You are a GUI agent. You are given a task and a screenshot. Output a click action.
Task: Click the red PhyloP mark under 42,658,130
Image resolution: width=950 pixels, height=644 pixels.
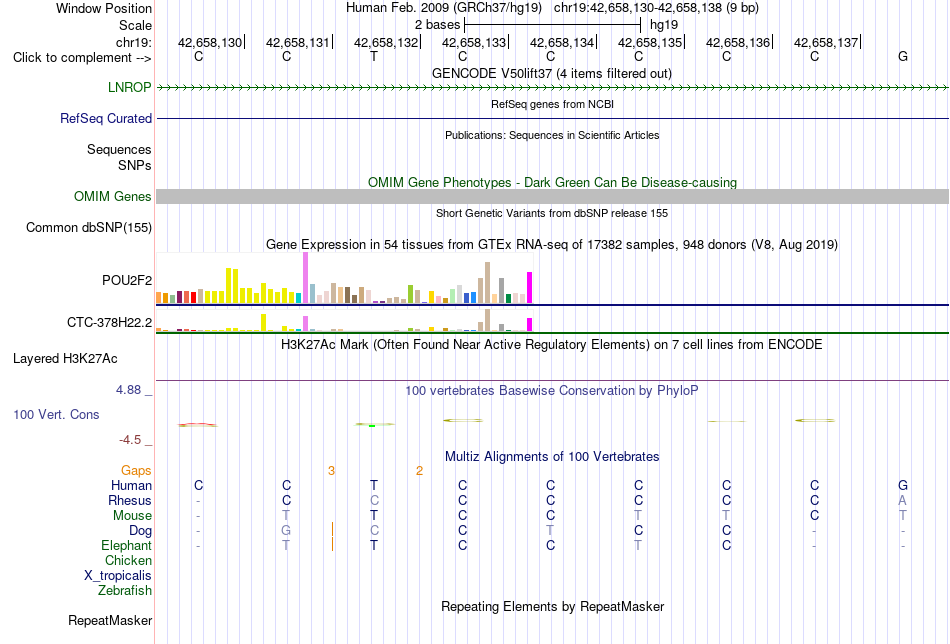click(198, 424)
